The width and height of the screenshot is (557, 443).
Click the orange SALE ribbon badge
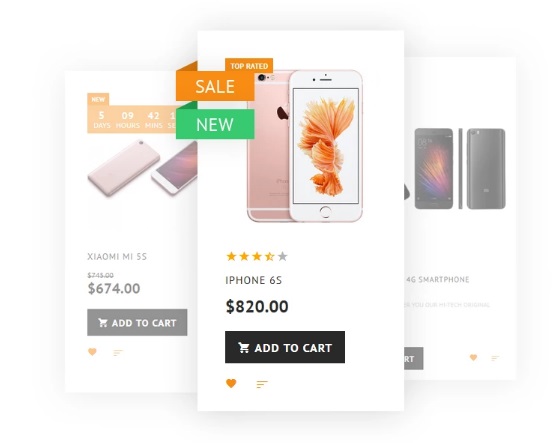pyautogui.click(x=215, y=86)
